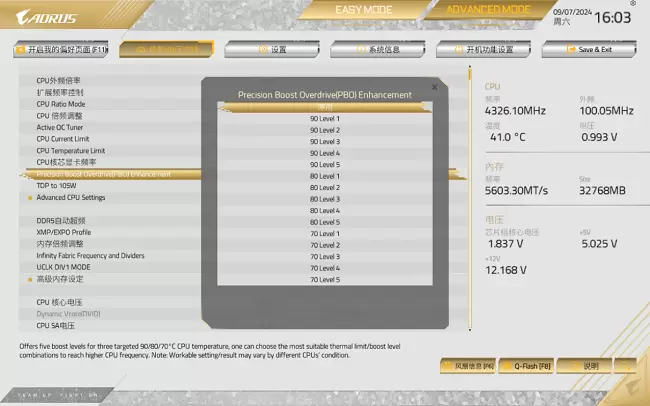This screenshot has height=406, width=650.
Task: Select 禁用 (disabled) at popup top
Action: [x=325, y=106]
